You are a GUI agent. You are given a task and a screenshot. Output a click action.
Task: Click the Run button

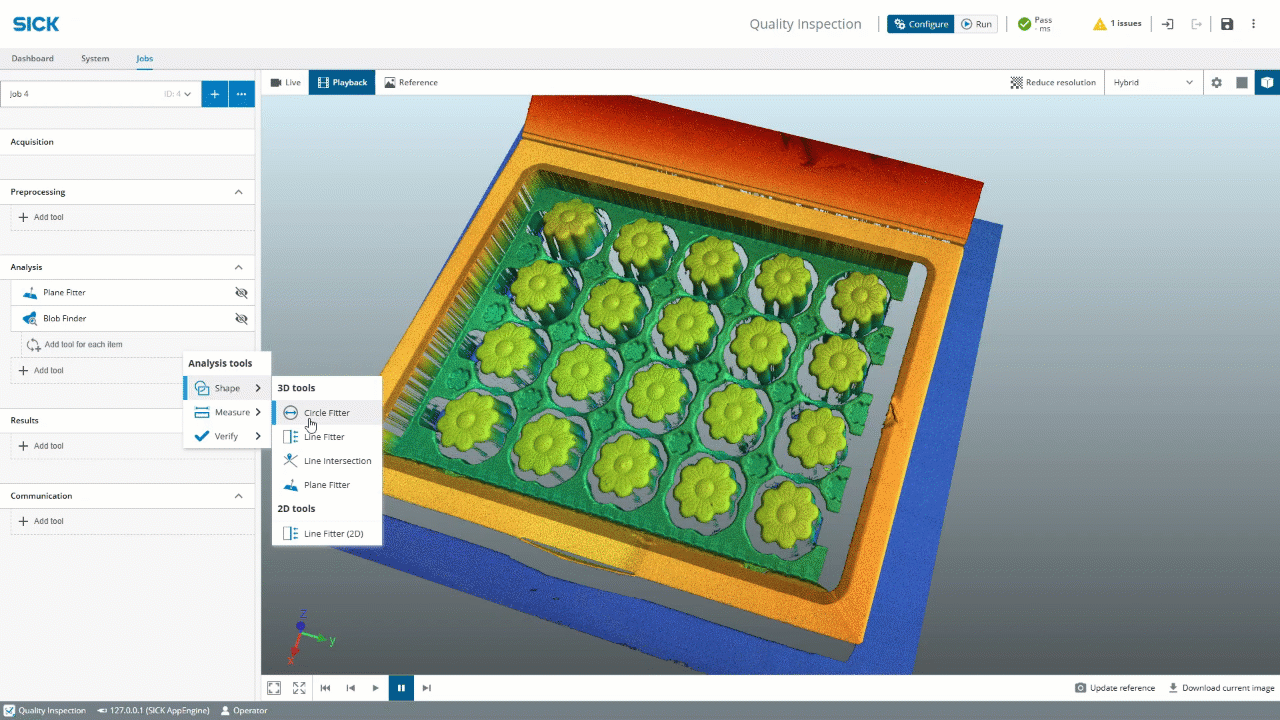tap(976, 24)
